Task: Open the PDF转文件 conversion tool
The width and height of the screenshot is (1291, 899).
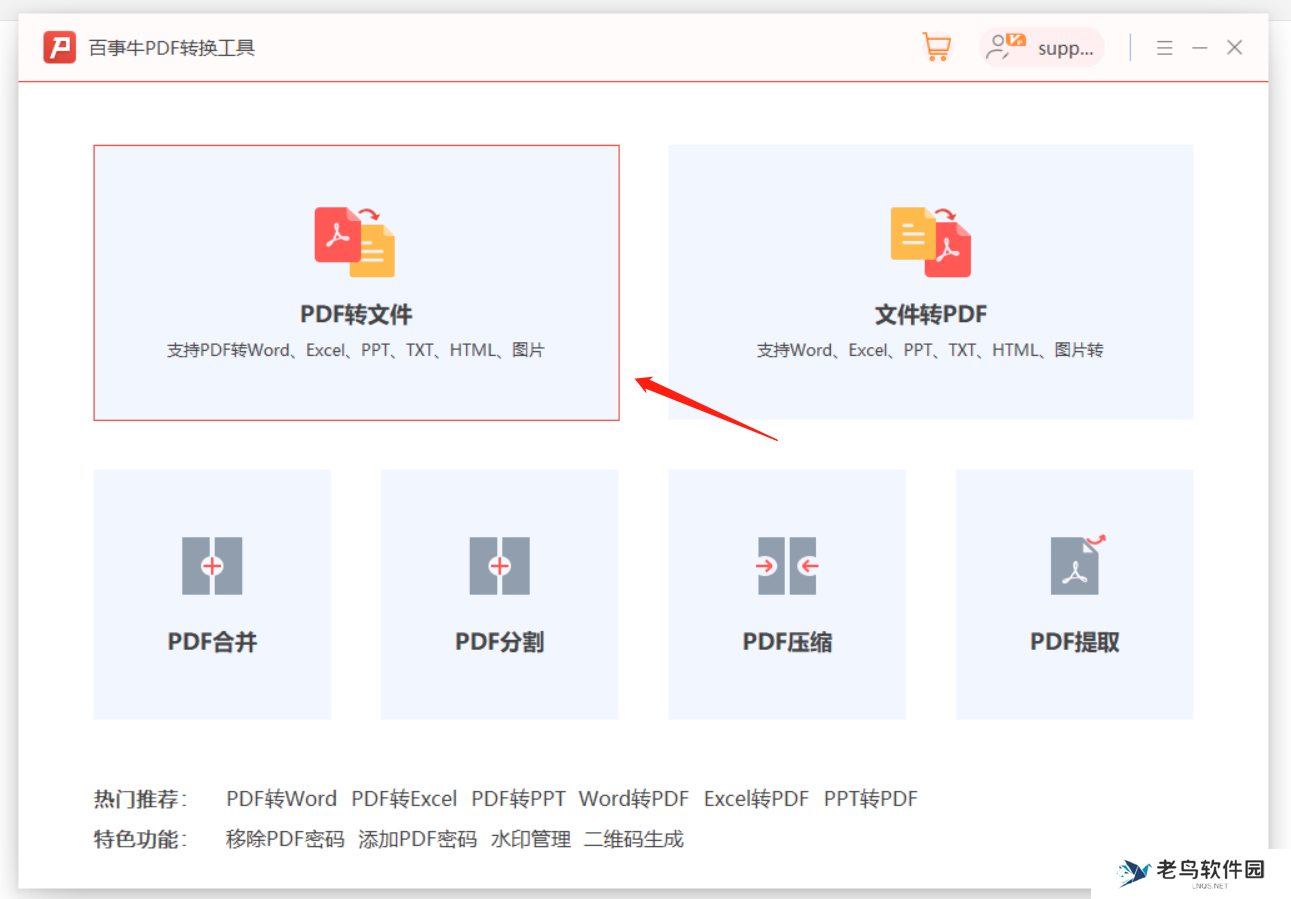Action: pos(356,282)
